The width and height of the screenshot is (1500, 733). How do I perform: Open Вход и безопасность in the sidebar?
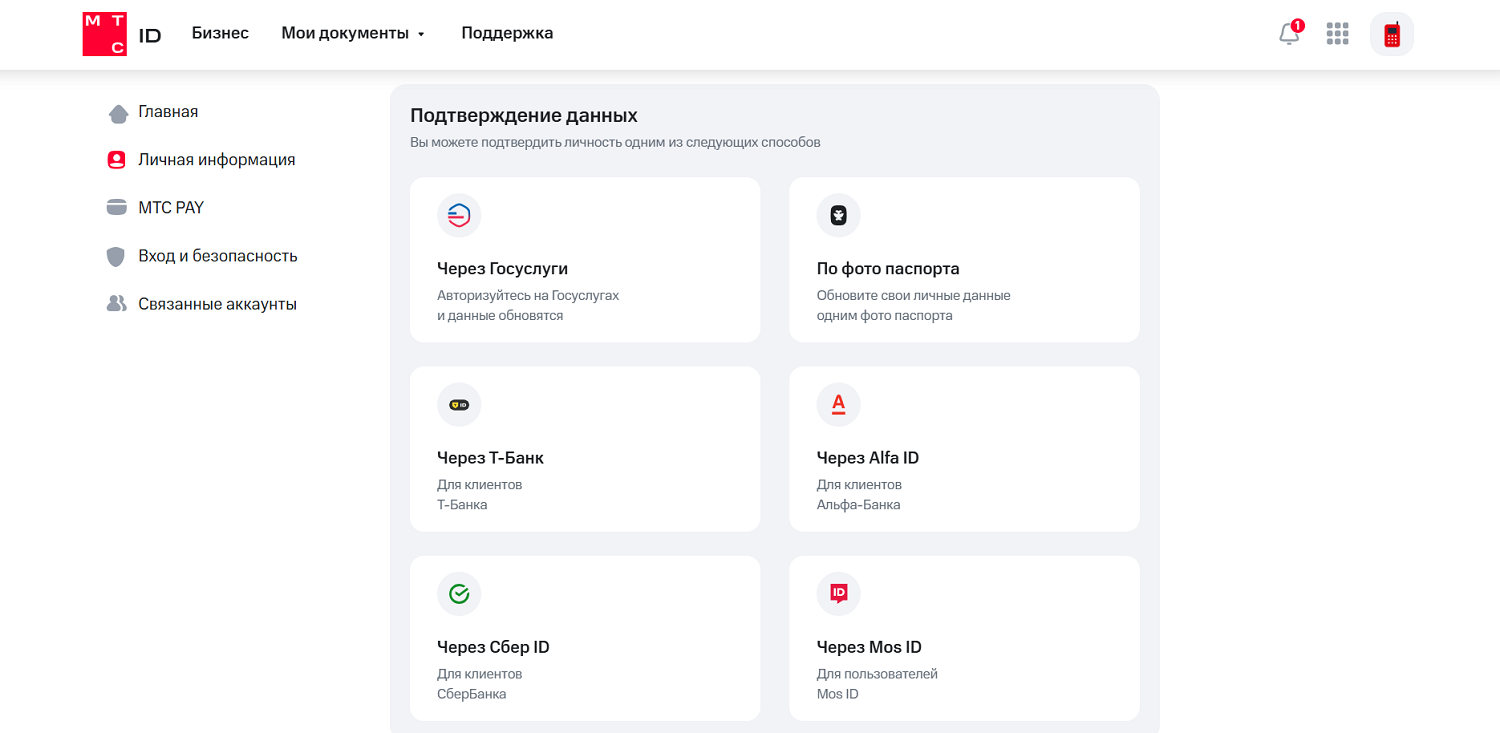(218, 256)
